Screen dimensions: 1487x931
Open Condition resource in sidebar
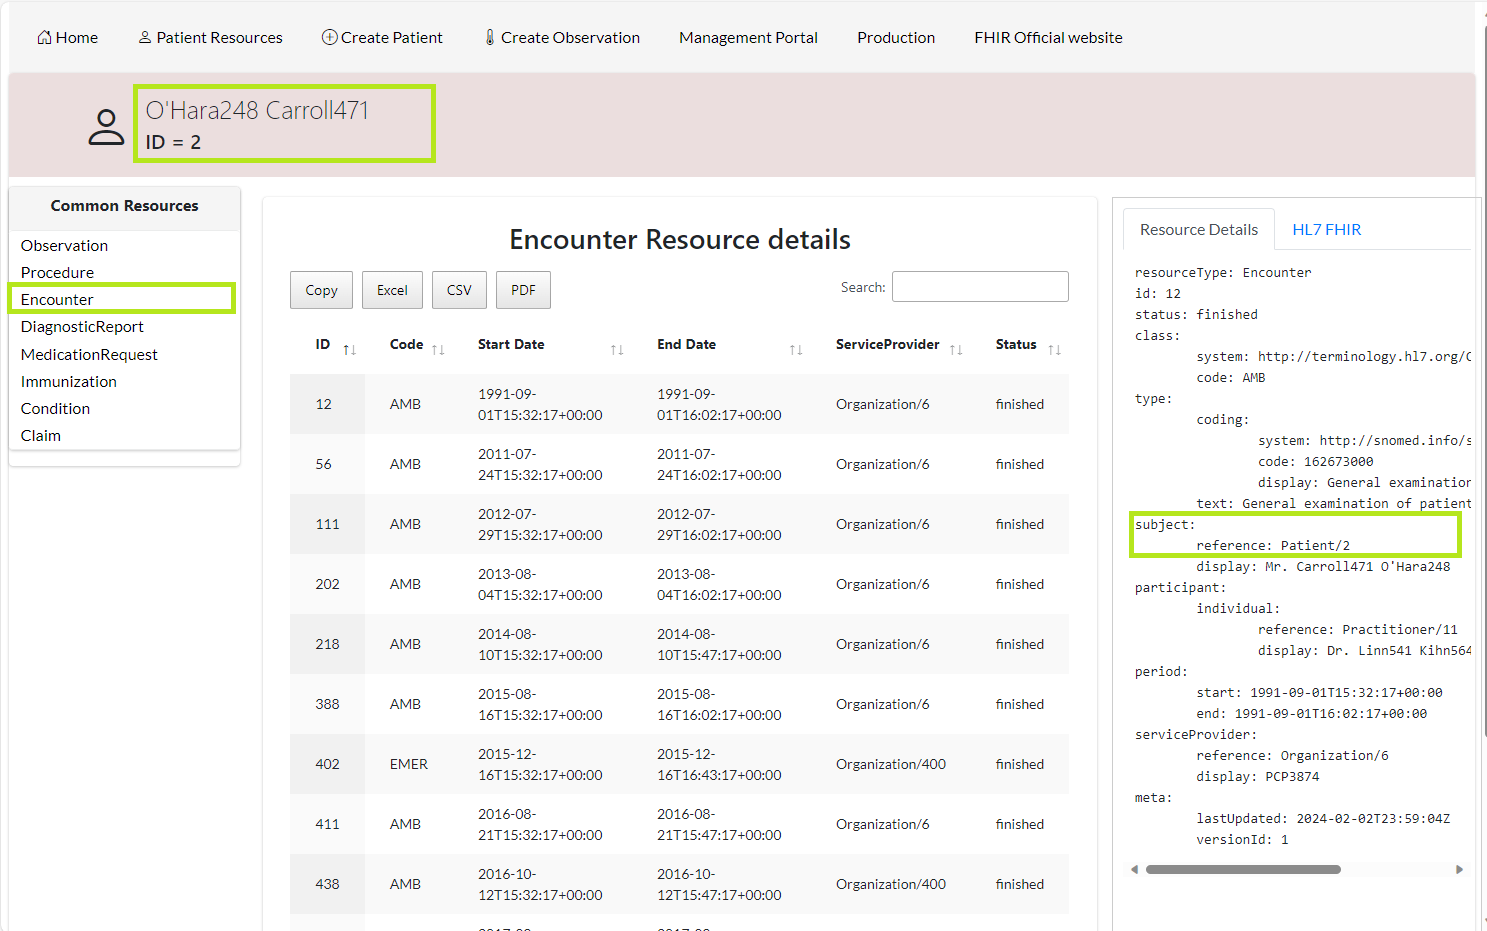coord(55,408)
